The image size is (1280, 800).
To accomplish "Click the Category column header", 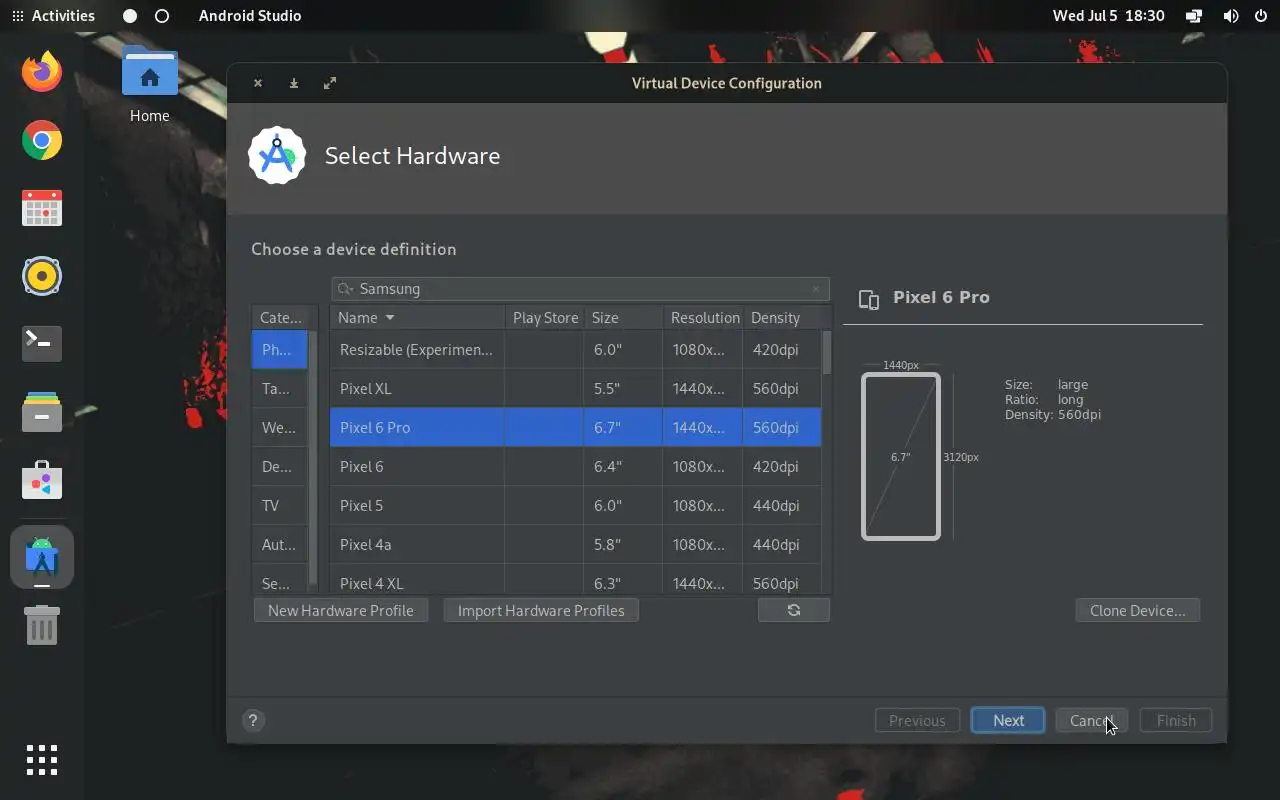I will click(281, 317).
